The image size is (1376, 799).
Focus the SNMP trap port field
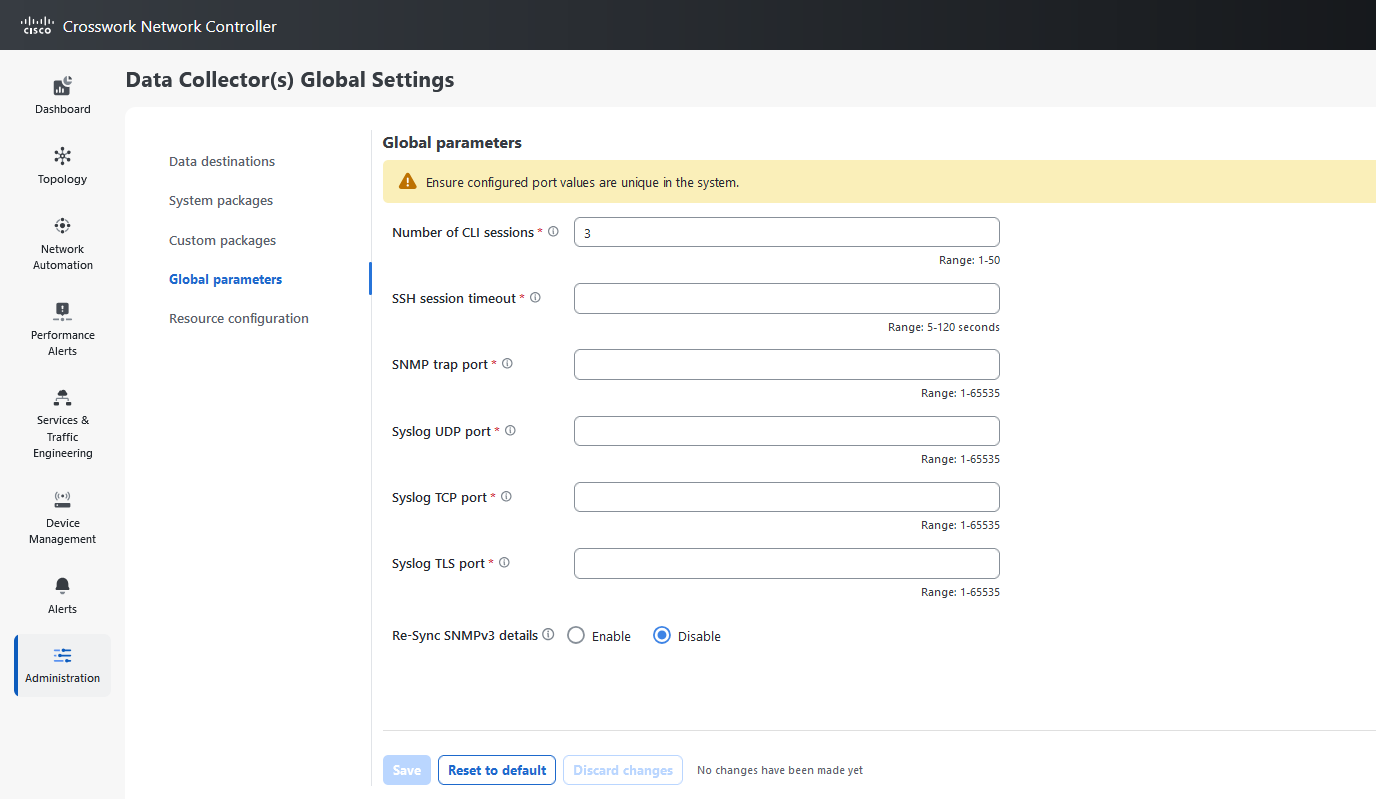click(x=787, y=364)
